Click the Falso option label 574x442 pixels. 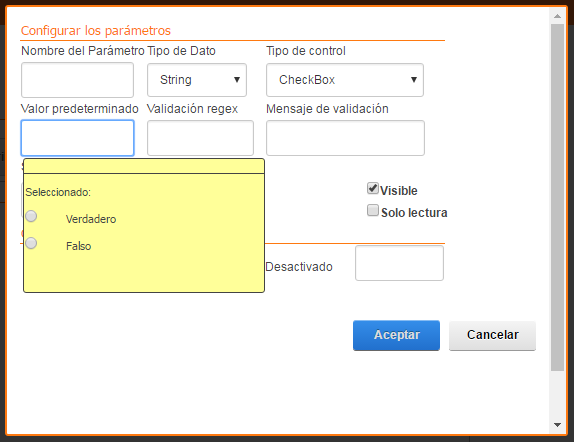pyautogui.click(x=78, y=246)
